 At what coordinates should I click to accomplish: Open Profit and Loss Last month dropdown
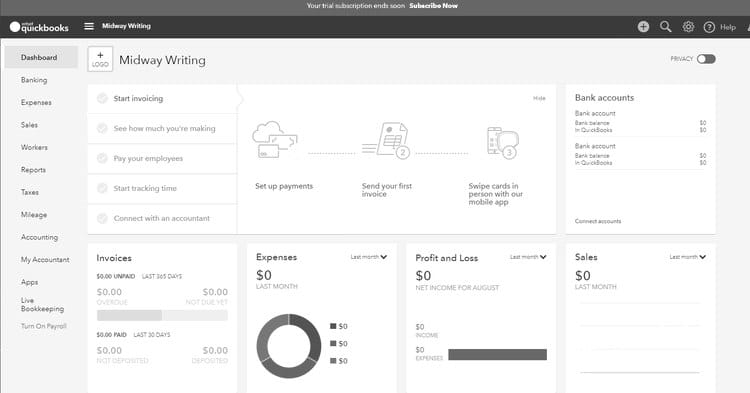tap(528, 257)
